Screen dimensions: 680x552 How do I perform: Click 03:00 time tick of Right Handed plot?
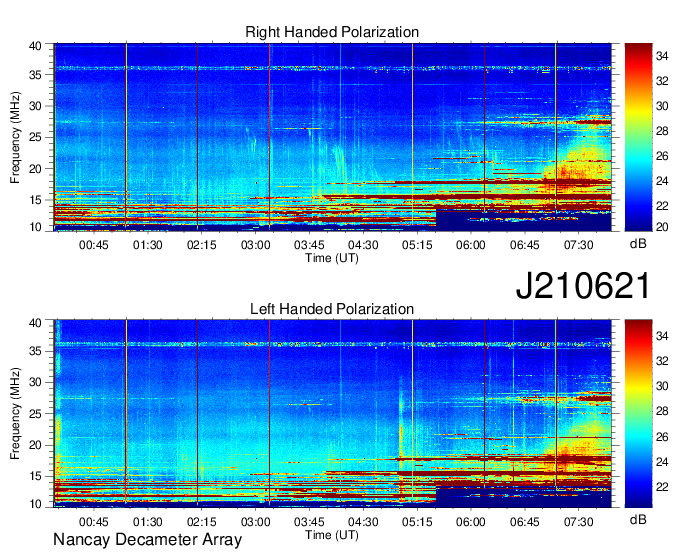pos(255,245)
